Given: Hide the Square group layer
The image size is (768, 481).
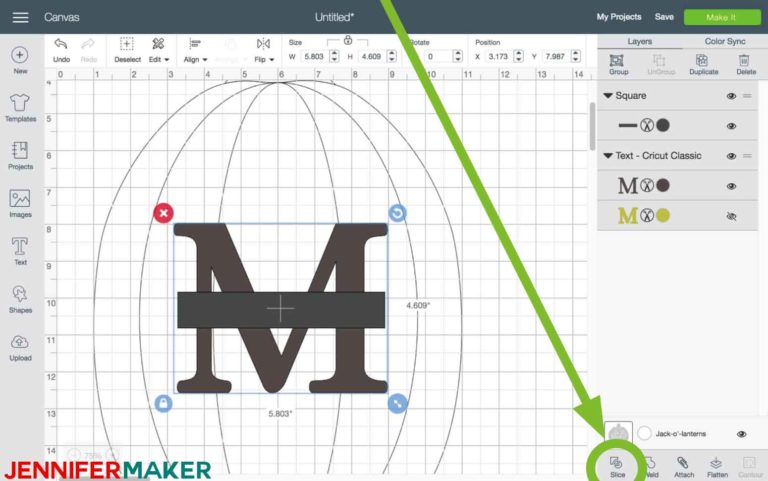Looking at the screenshot, I should pos(731,96).
